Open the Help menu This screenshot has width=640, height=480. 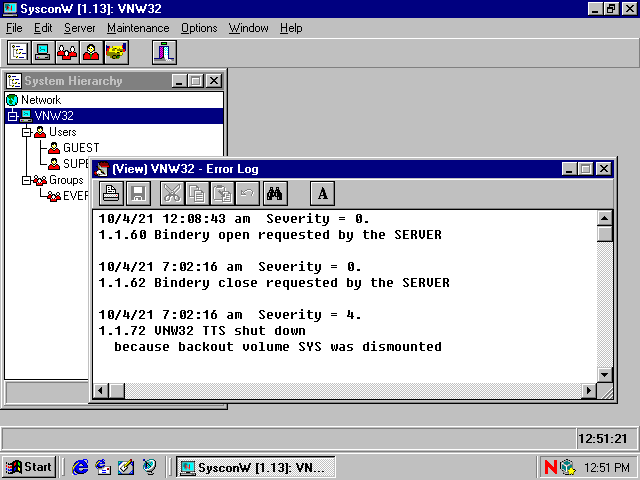point(291,28)
